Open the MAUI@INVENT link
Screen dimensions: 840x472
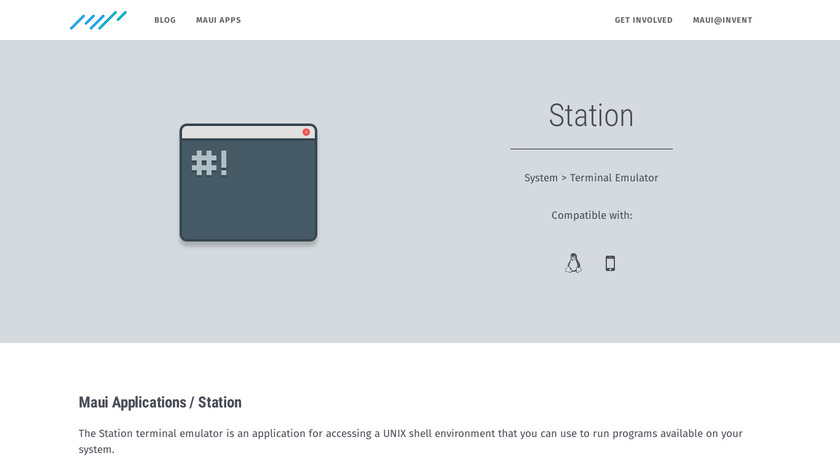pyautogui.click(x=723, y=20)
